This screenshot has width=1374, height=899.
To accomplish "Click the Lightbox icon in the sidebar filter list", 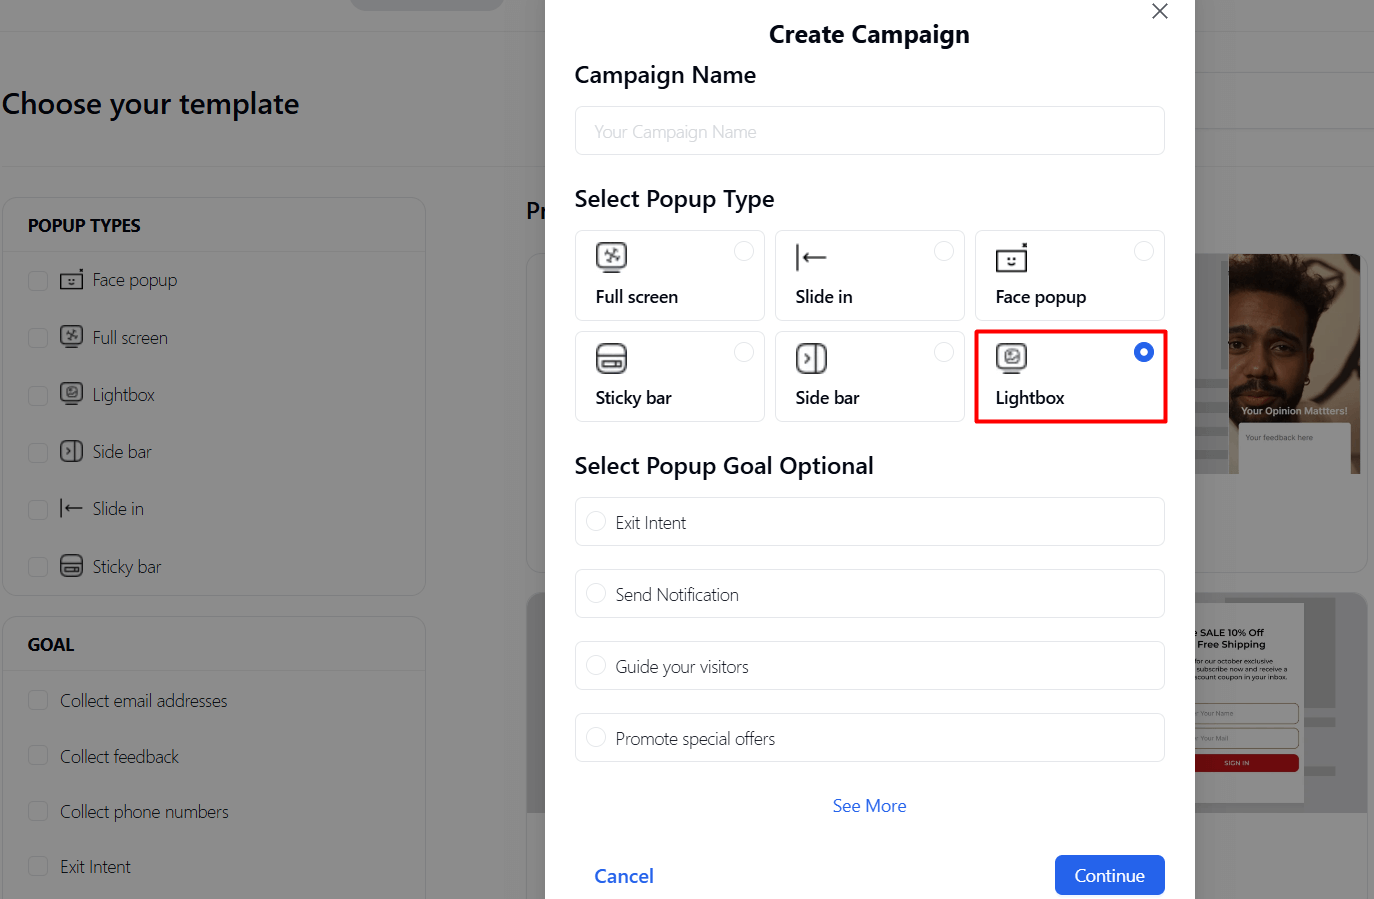I will [71, 394].
